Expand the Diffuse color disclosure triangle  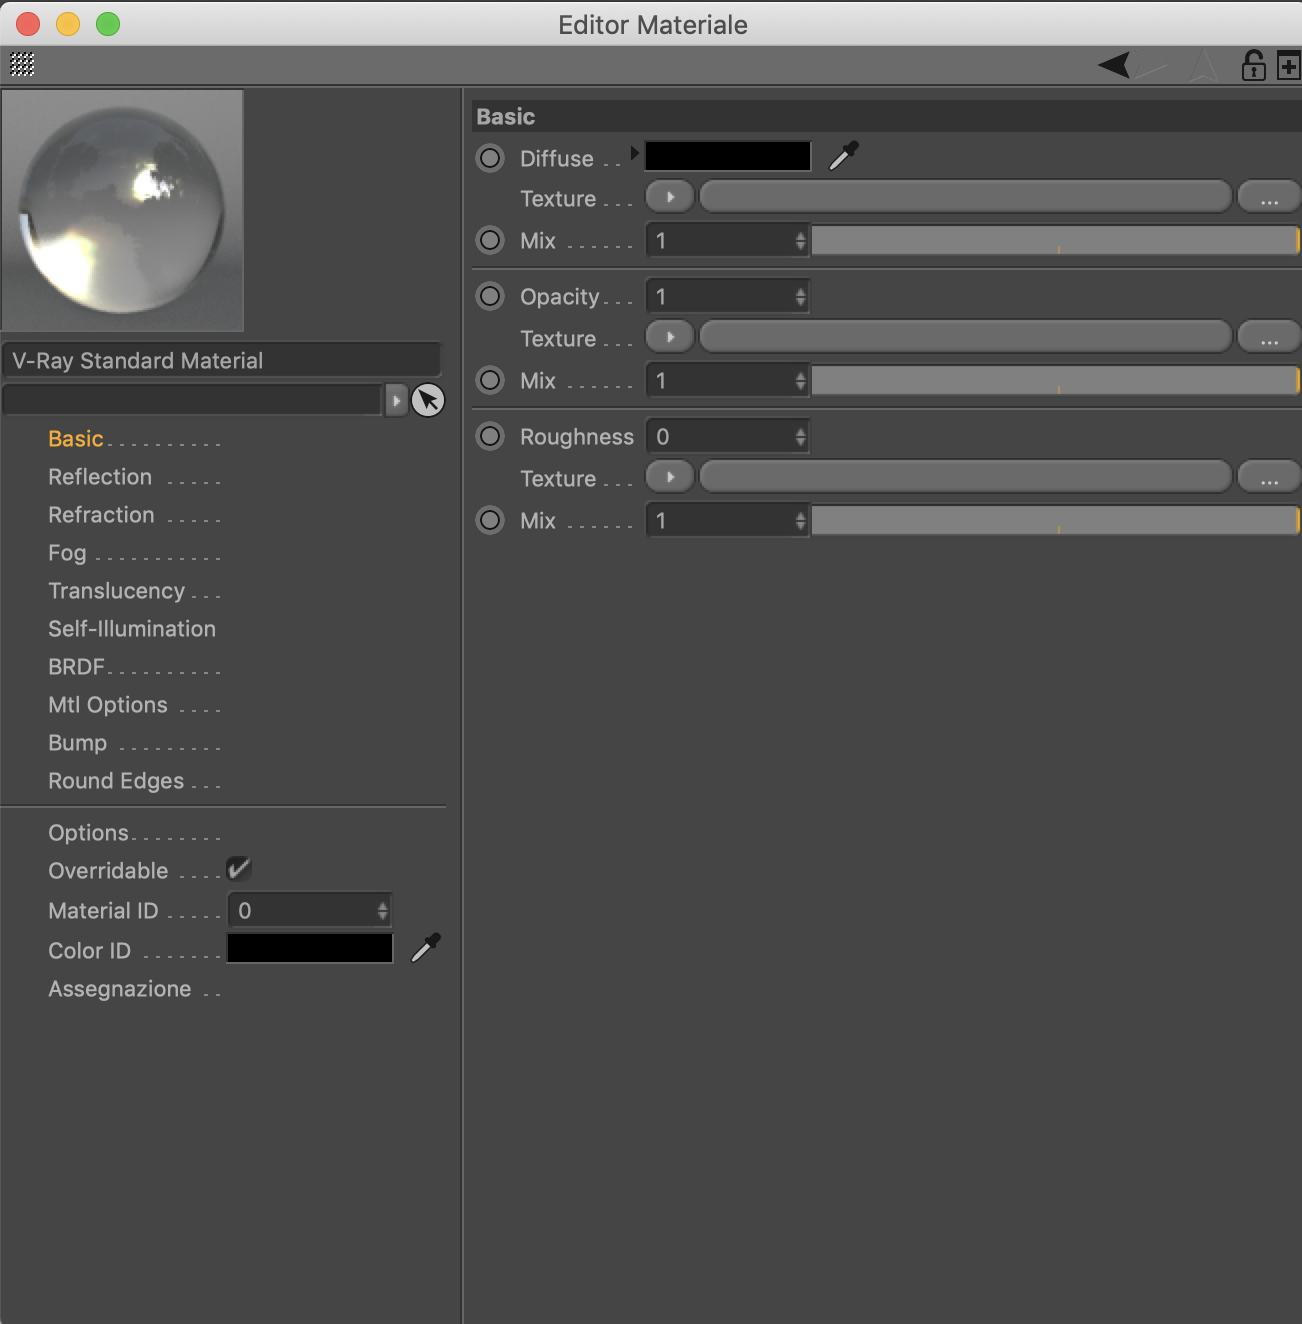pyautogui.click(x=635, y=152)
